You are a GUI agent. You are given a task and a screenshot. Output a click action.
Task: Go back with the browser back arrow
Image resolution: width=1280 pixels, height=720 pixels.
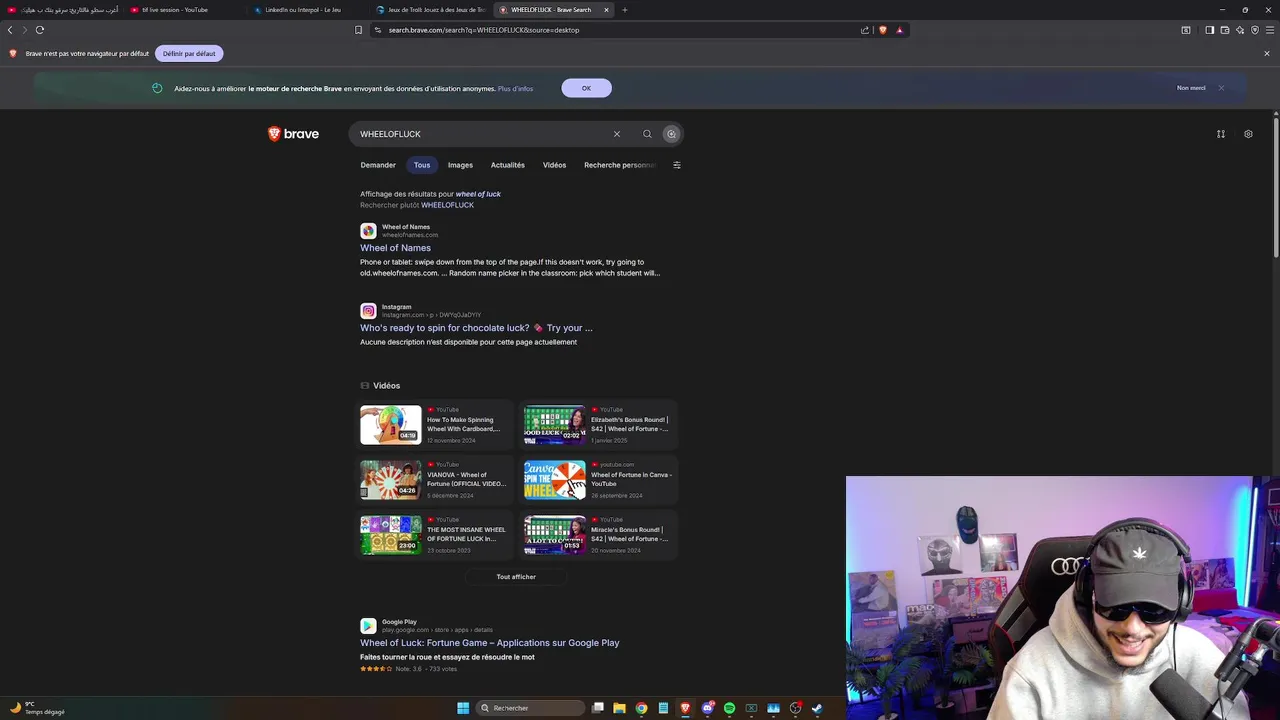[x=10, y=30]
